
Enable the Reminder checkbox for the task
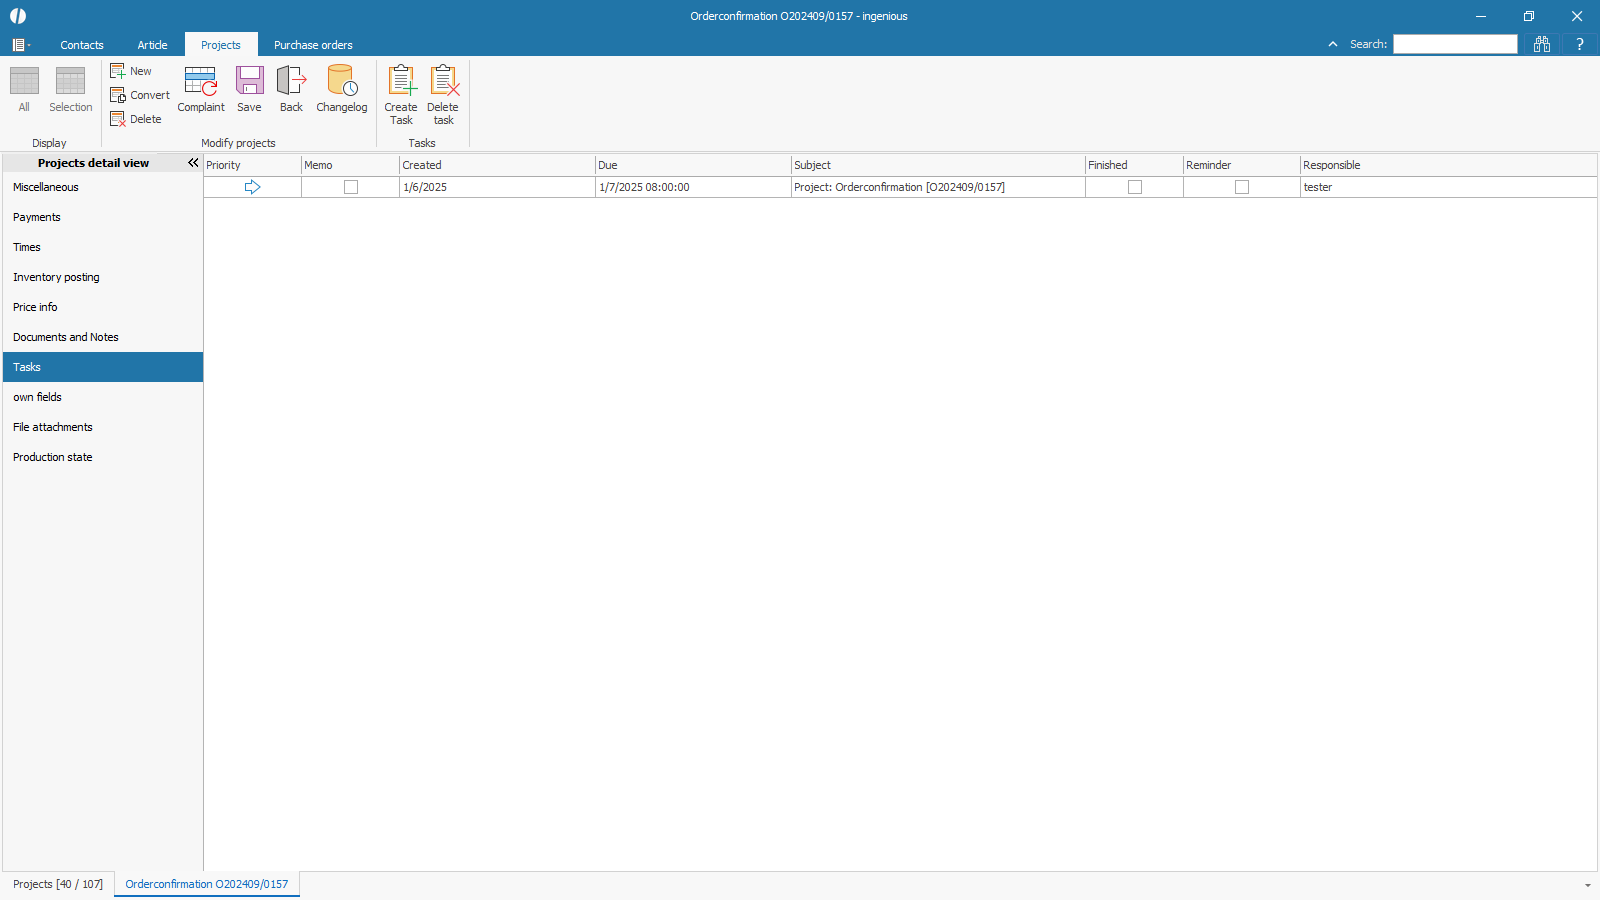click(x=1242, y=187)
